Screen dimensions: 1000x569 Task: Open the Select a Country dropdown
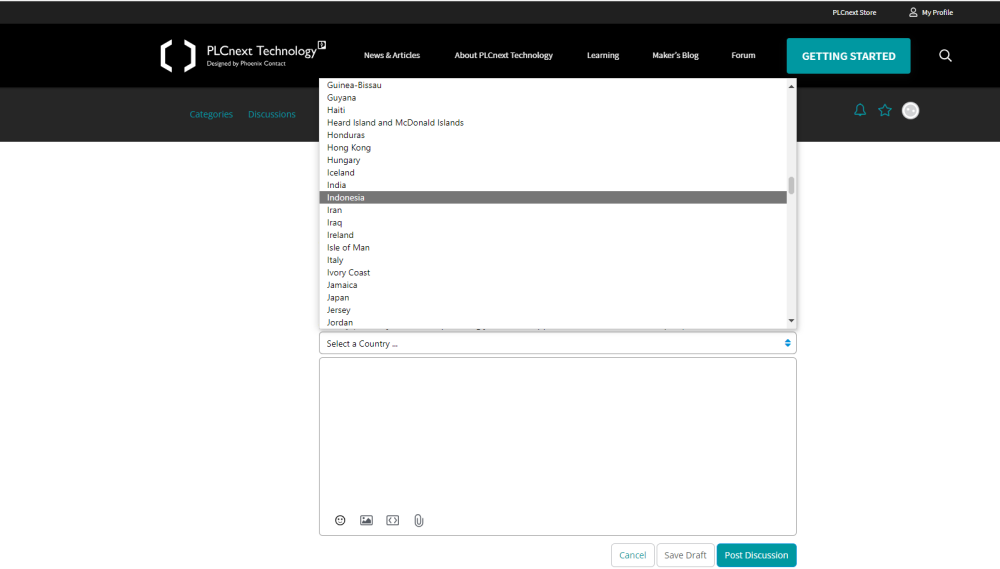pyautogui.click(x=557, y=344)
